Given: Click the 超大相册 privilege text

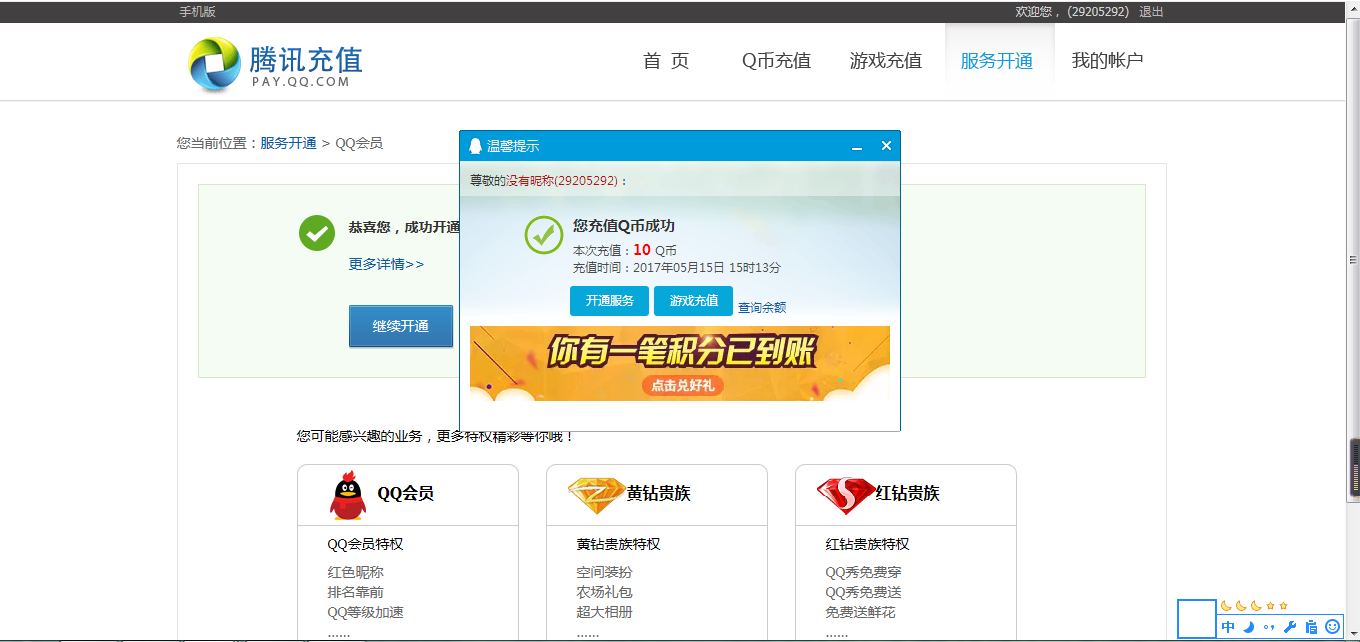Looking at the screenshot, I should [605, 612].
